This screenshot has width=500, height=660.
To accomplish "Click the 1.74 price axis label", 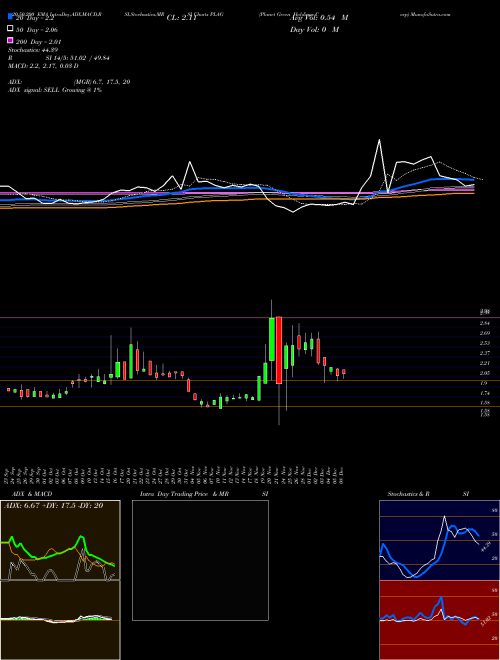I will 484,393.
